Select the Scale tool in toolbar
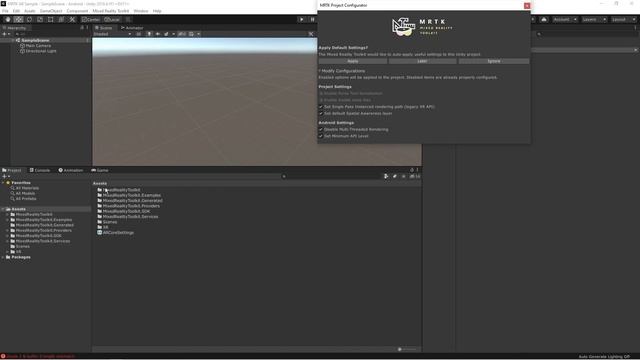The height and width of the screenshot is (360, 640). pos(40,20)
